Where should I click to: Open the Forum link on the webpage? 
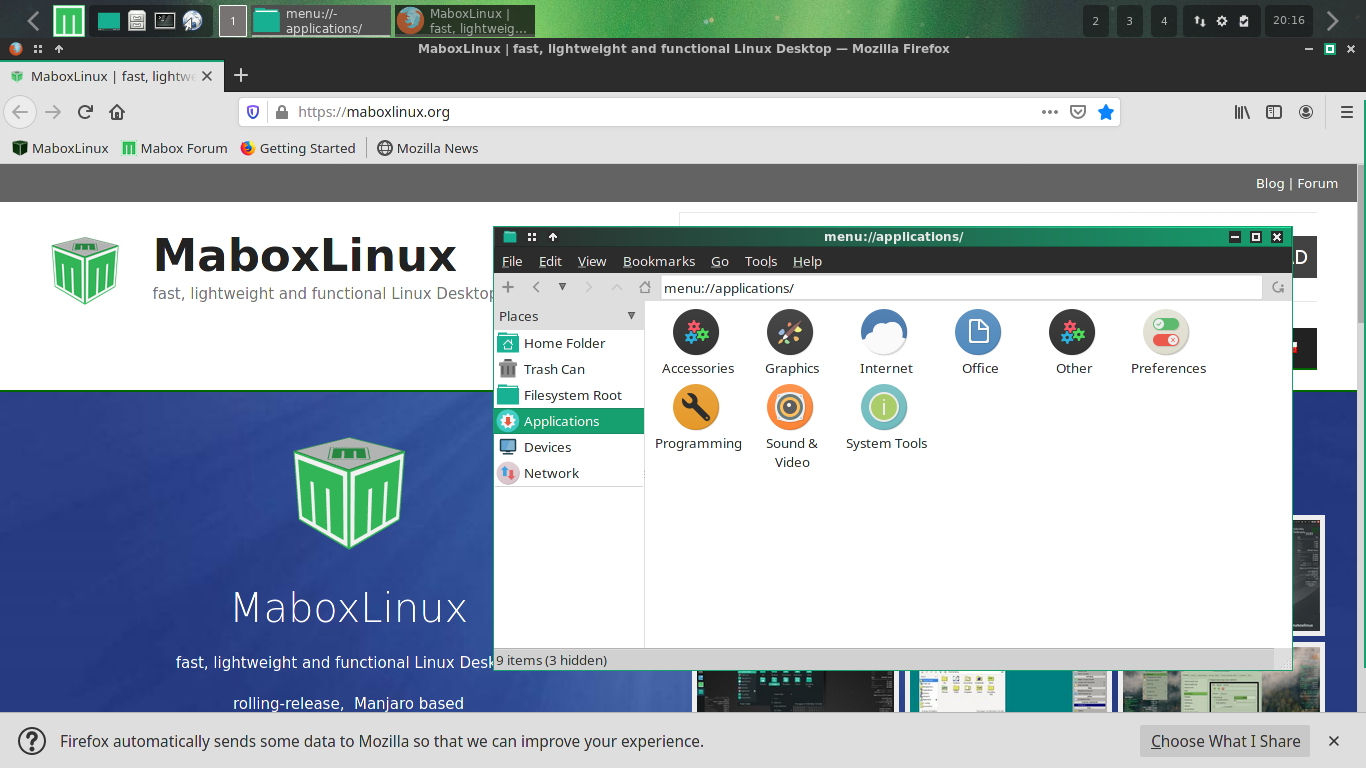[1317, 183]
